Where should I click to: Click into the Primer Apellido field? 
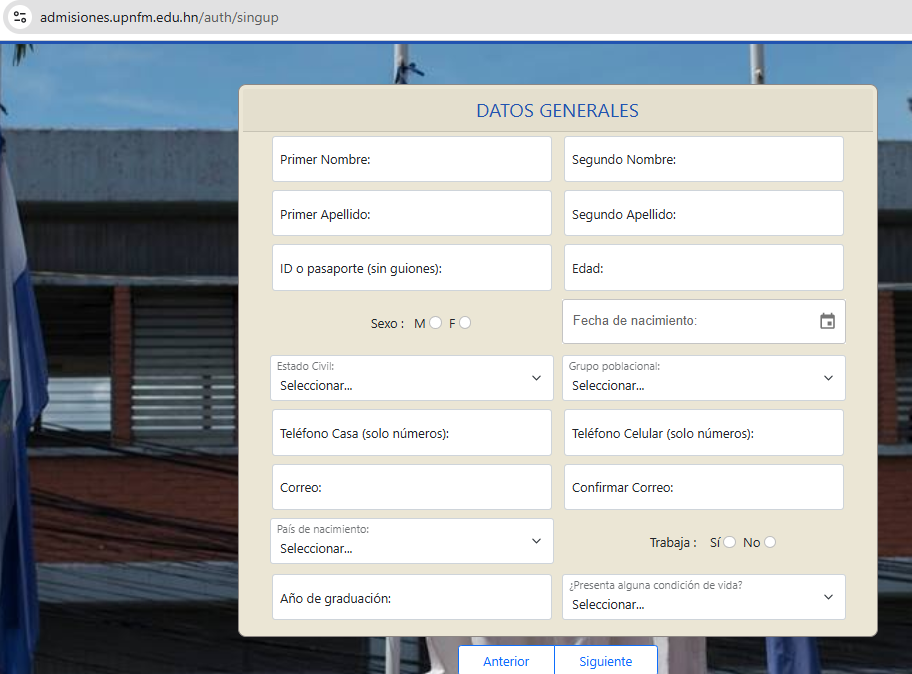coord(412,213)
